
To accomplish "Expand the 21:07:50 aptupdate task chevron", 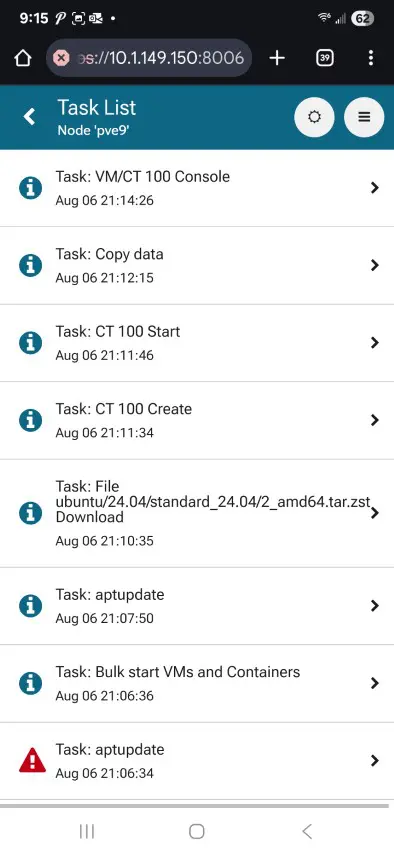I will click(374, 606).
